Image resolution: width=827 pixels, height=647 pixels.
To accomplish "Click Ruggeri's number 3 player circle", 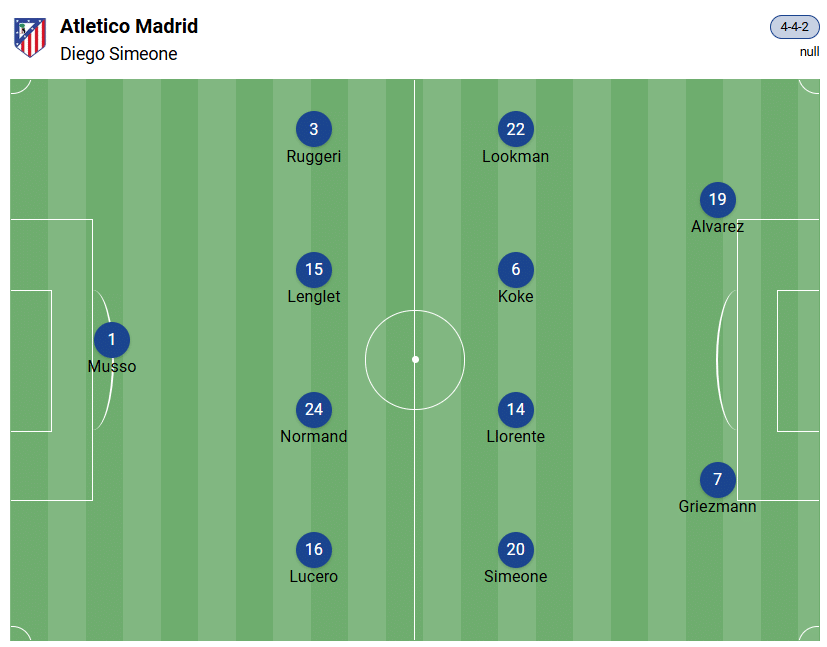I will pyautogui.click(x=314, y=129).
